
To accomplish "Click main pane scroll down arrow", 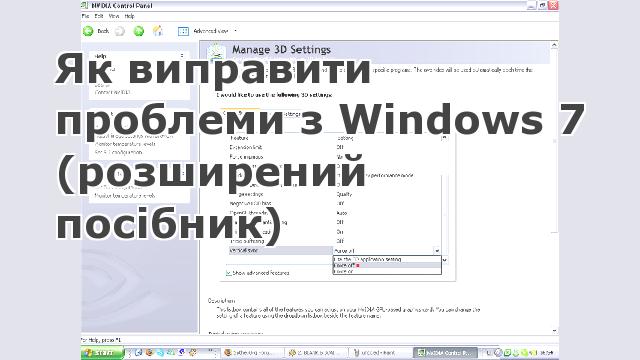I will (x=554, y=331).
